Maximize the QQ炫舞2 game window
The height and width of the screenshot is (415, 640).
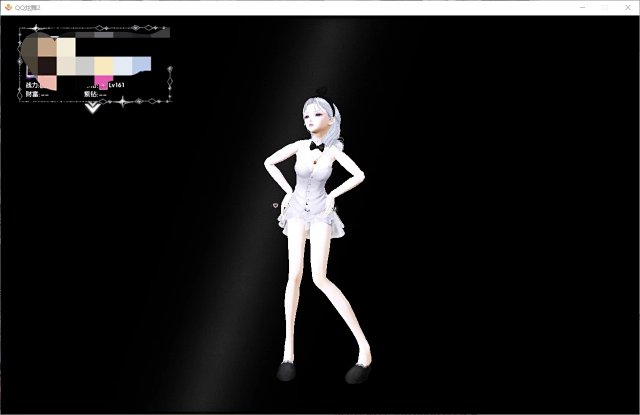pos(604,7)
